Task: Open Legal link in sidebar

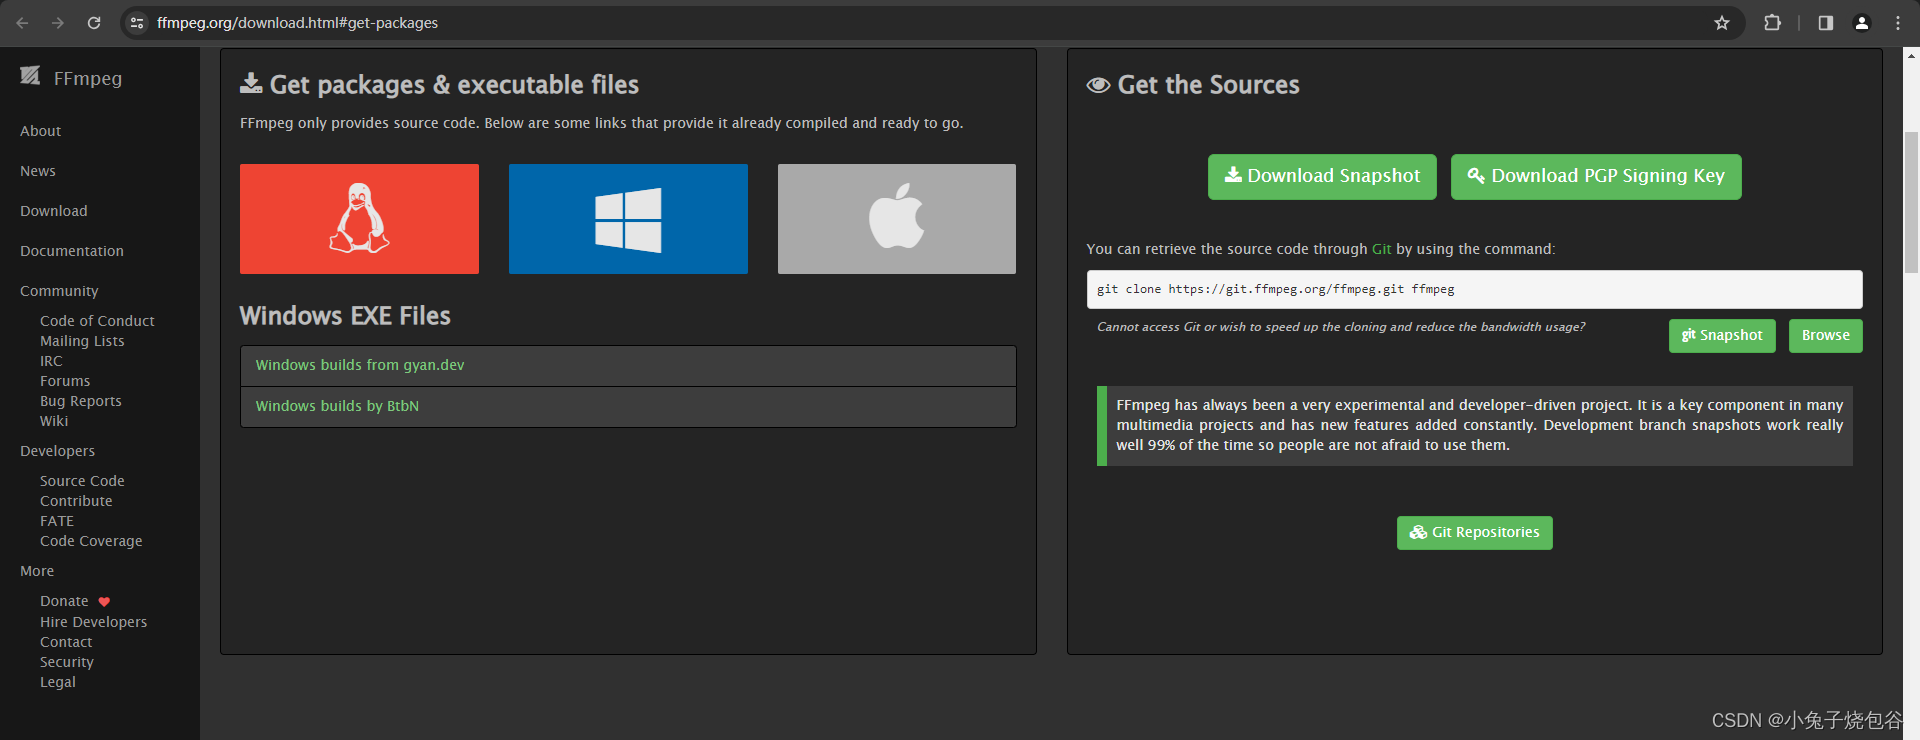Action: [58, 682]
